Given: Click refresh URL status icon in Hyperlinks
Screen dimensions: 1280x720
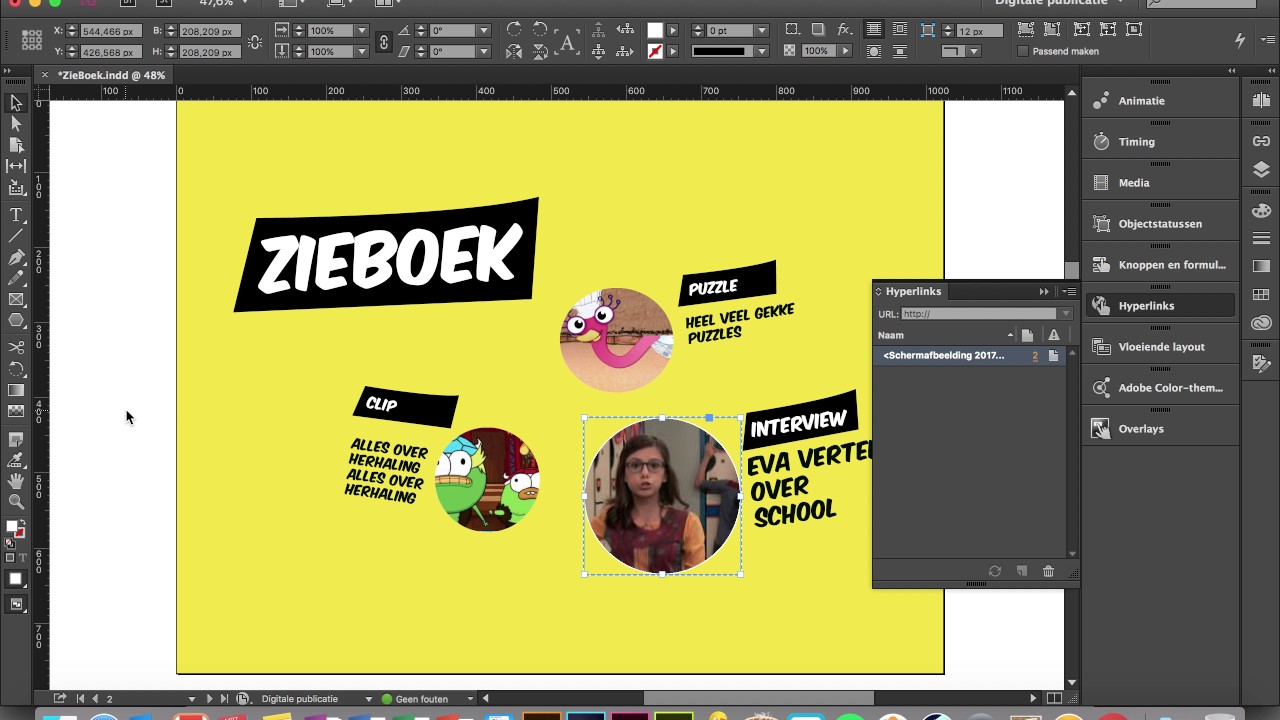Looking at the screenshot, I should [x=995, y=571].
